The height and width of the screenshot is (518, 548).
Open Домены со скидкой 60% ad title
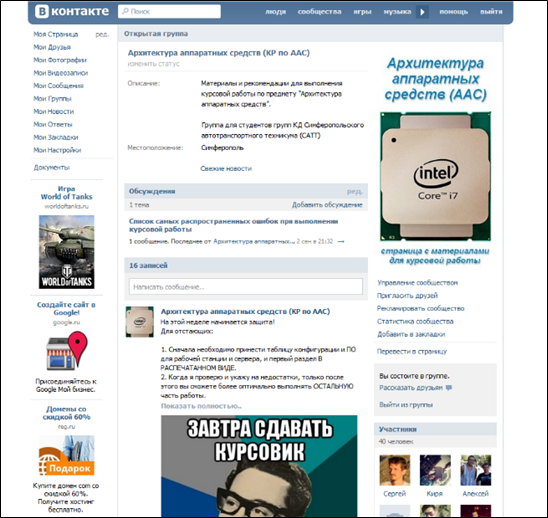[66, 413]
